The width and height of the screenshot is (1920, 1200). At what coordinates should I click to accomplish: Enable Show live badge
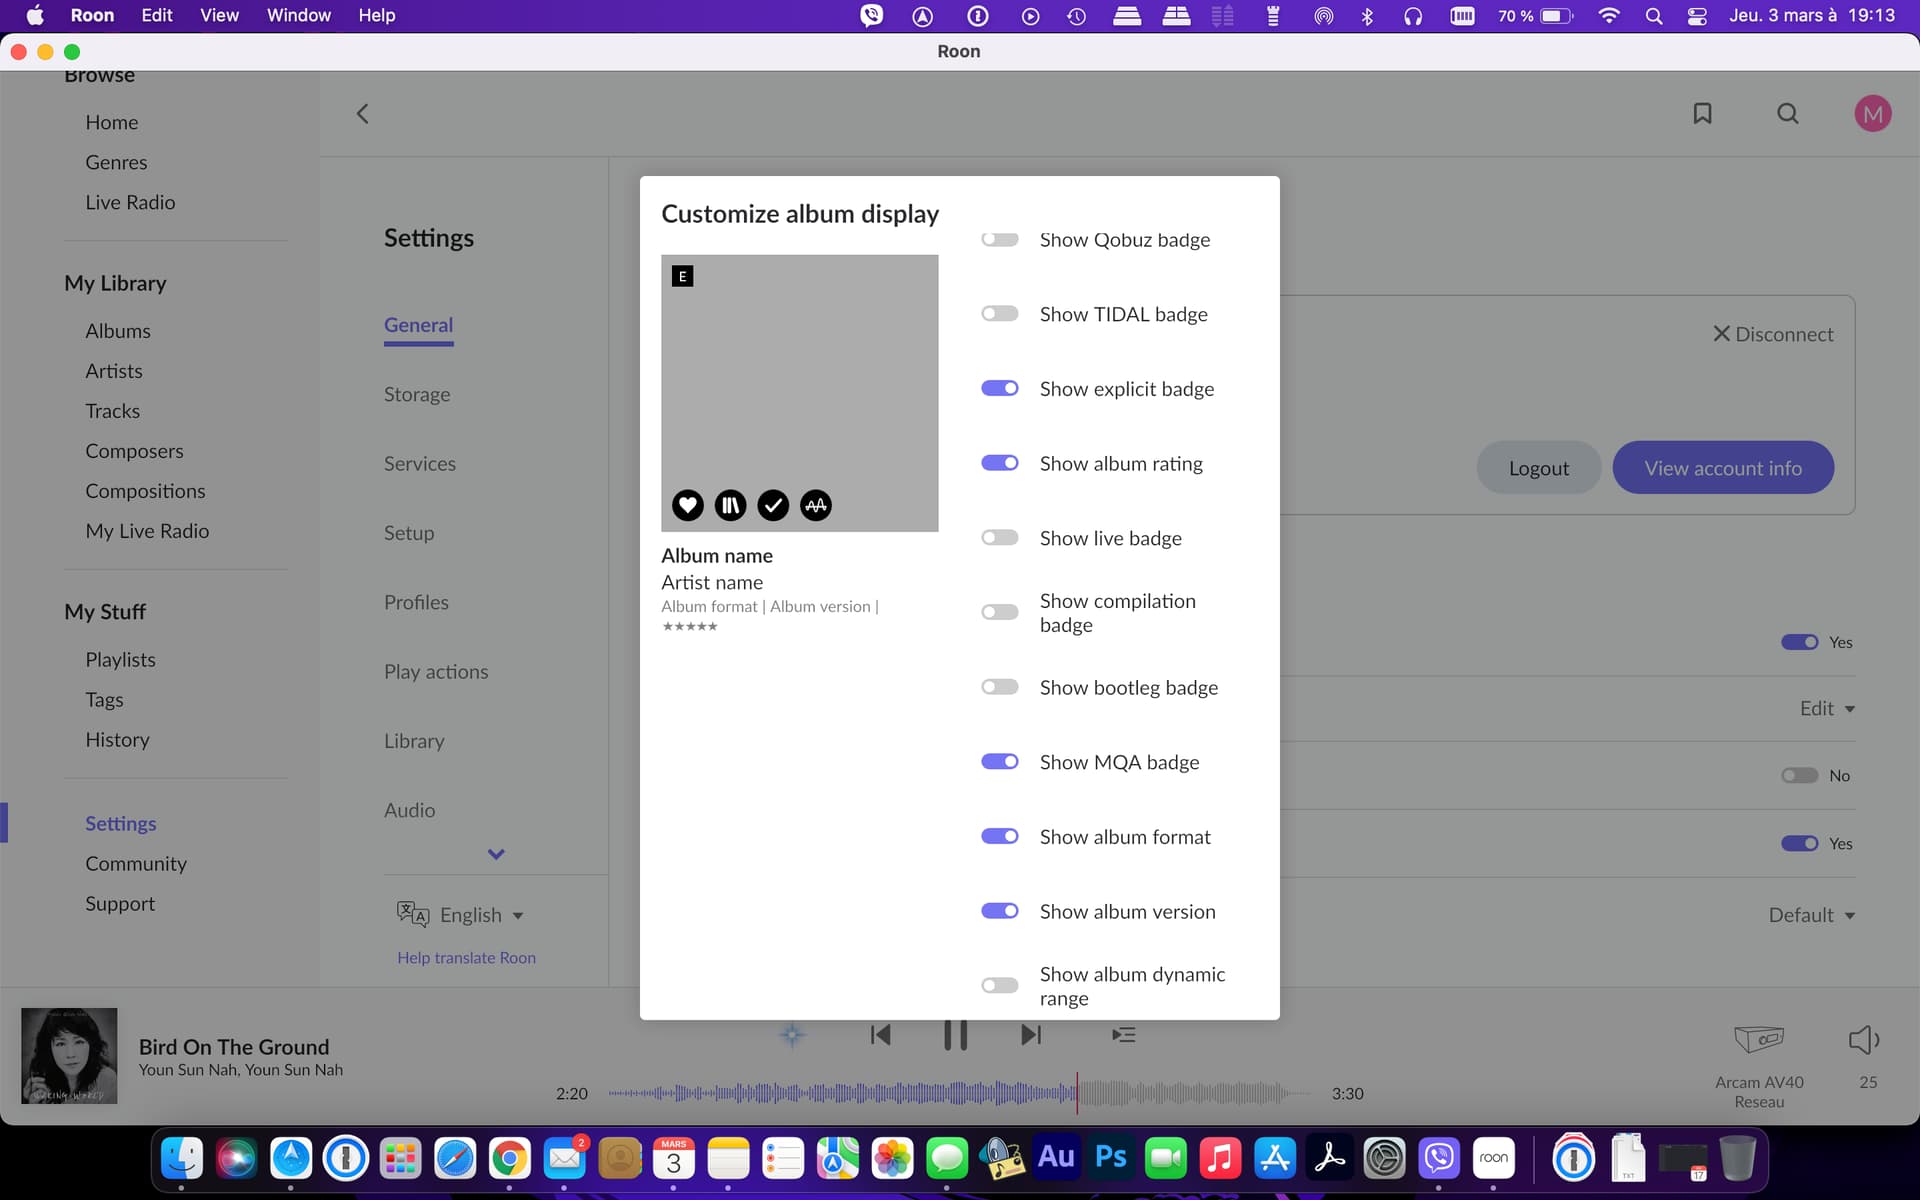[1000, 538]
